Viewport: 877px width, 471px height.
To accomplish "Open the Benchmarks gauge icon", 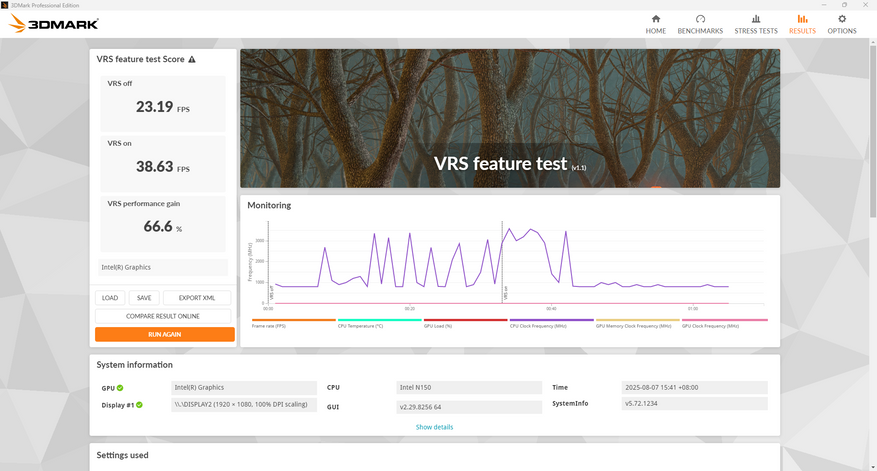I will click(x=700, y=19).
